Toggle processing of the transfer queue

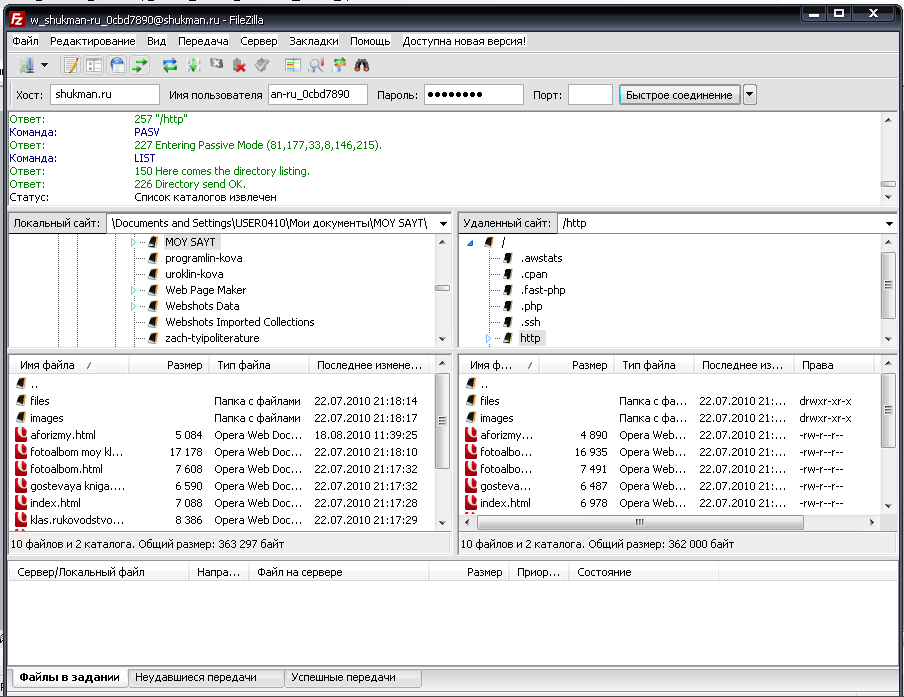pyautogui.click(x=194, y=65)
